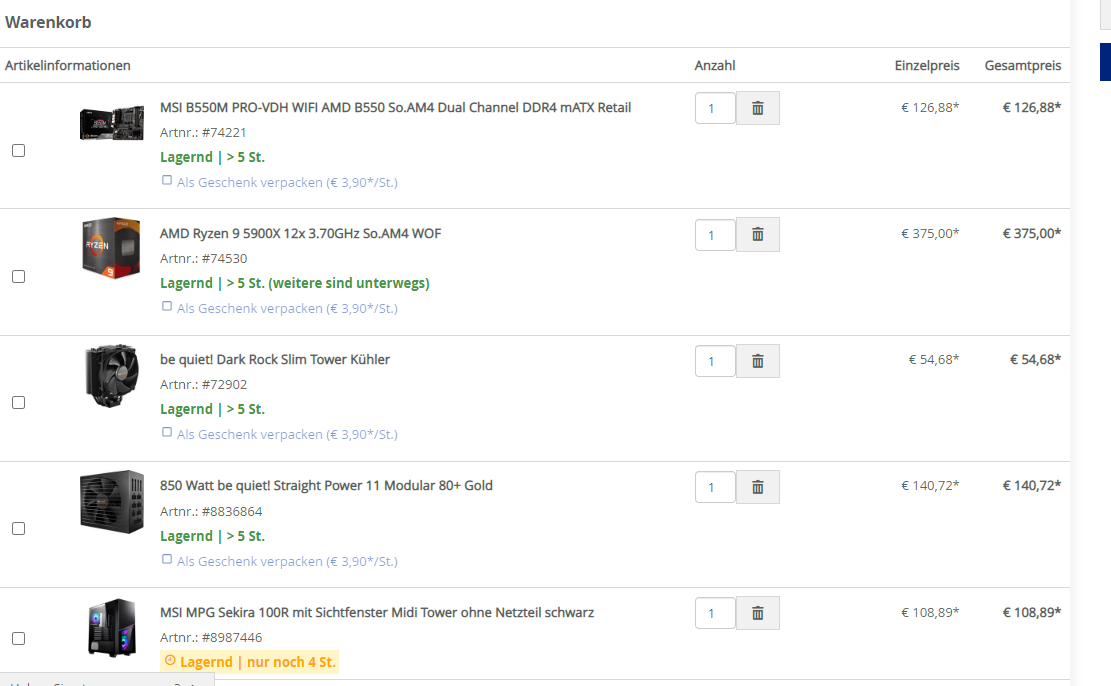Open AMD Ryzen 9 5900X product page
Screen dimensions: 1111x686
point(300,234)
